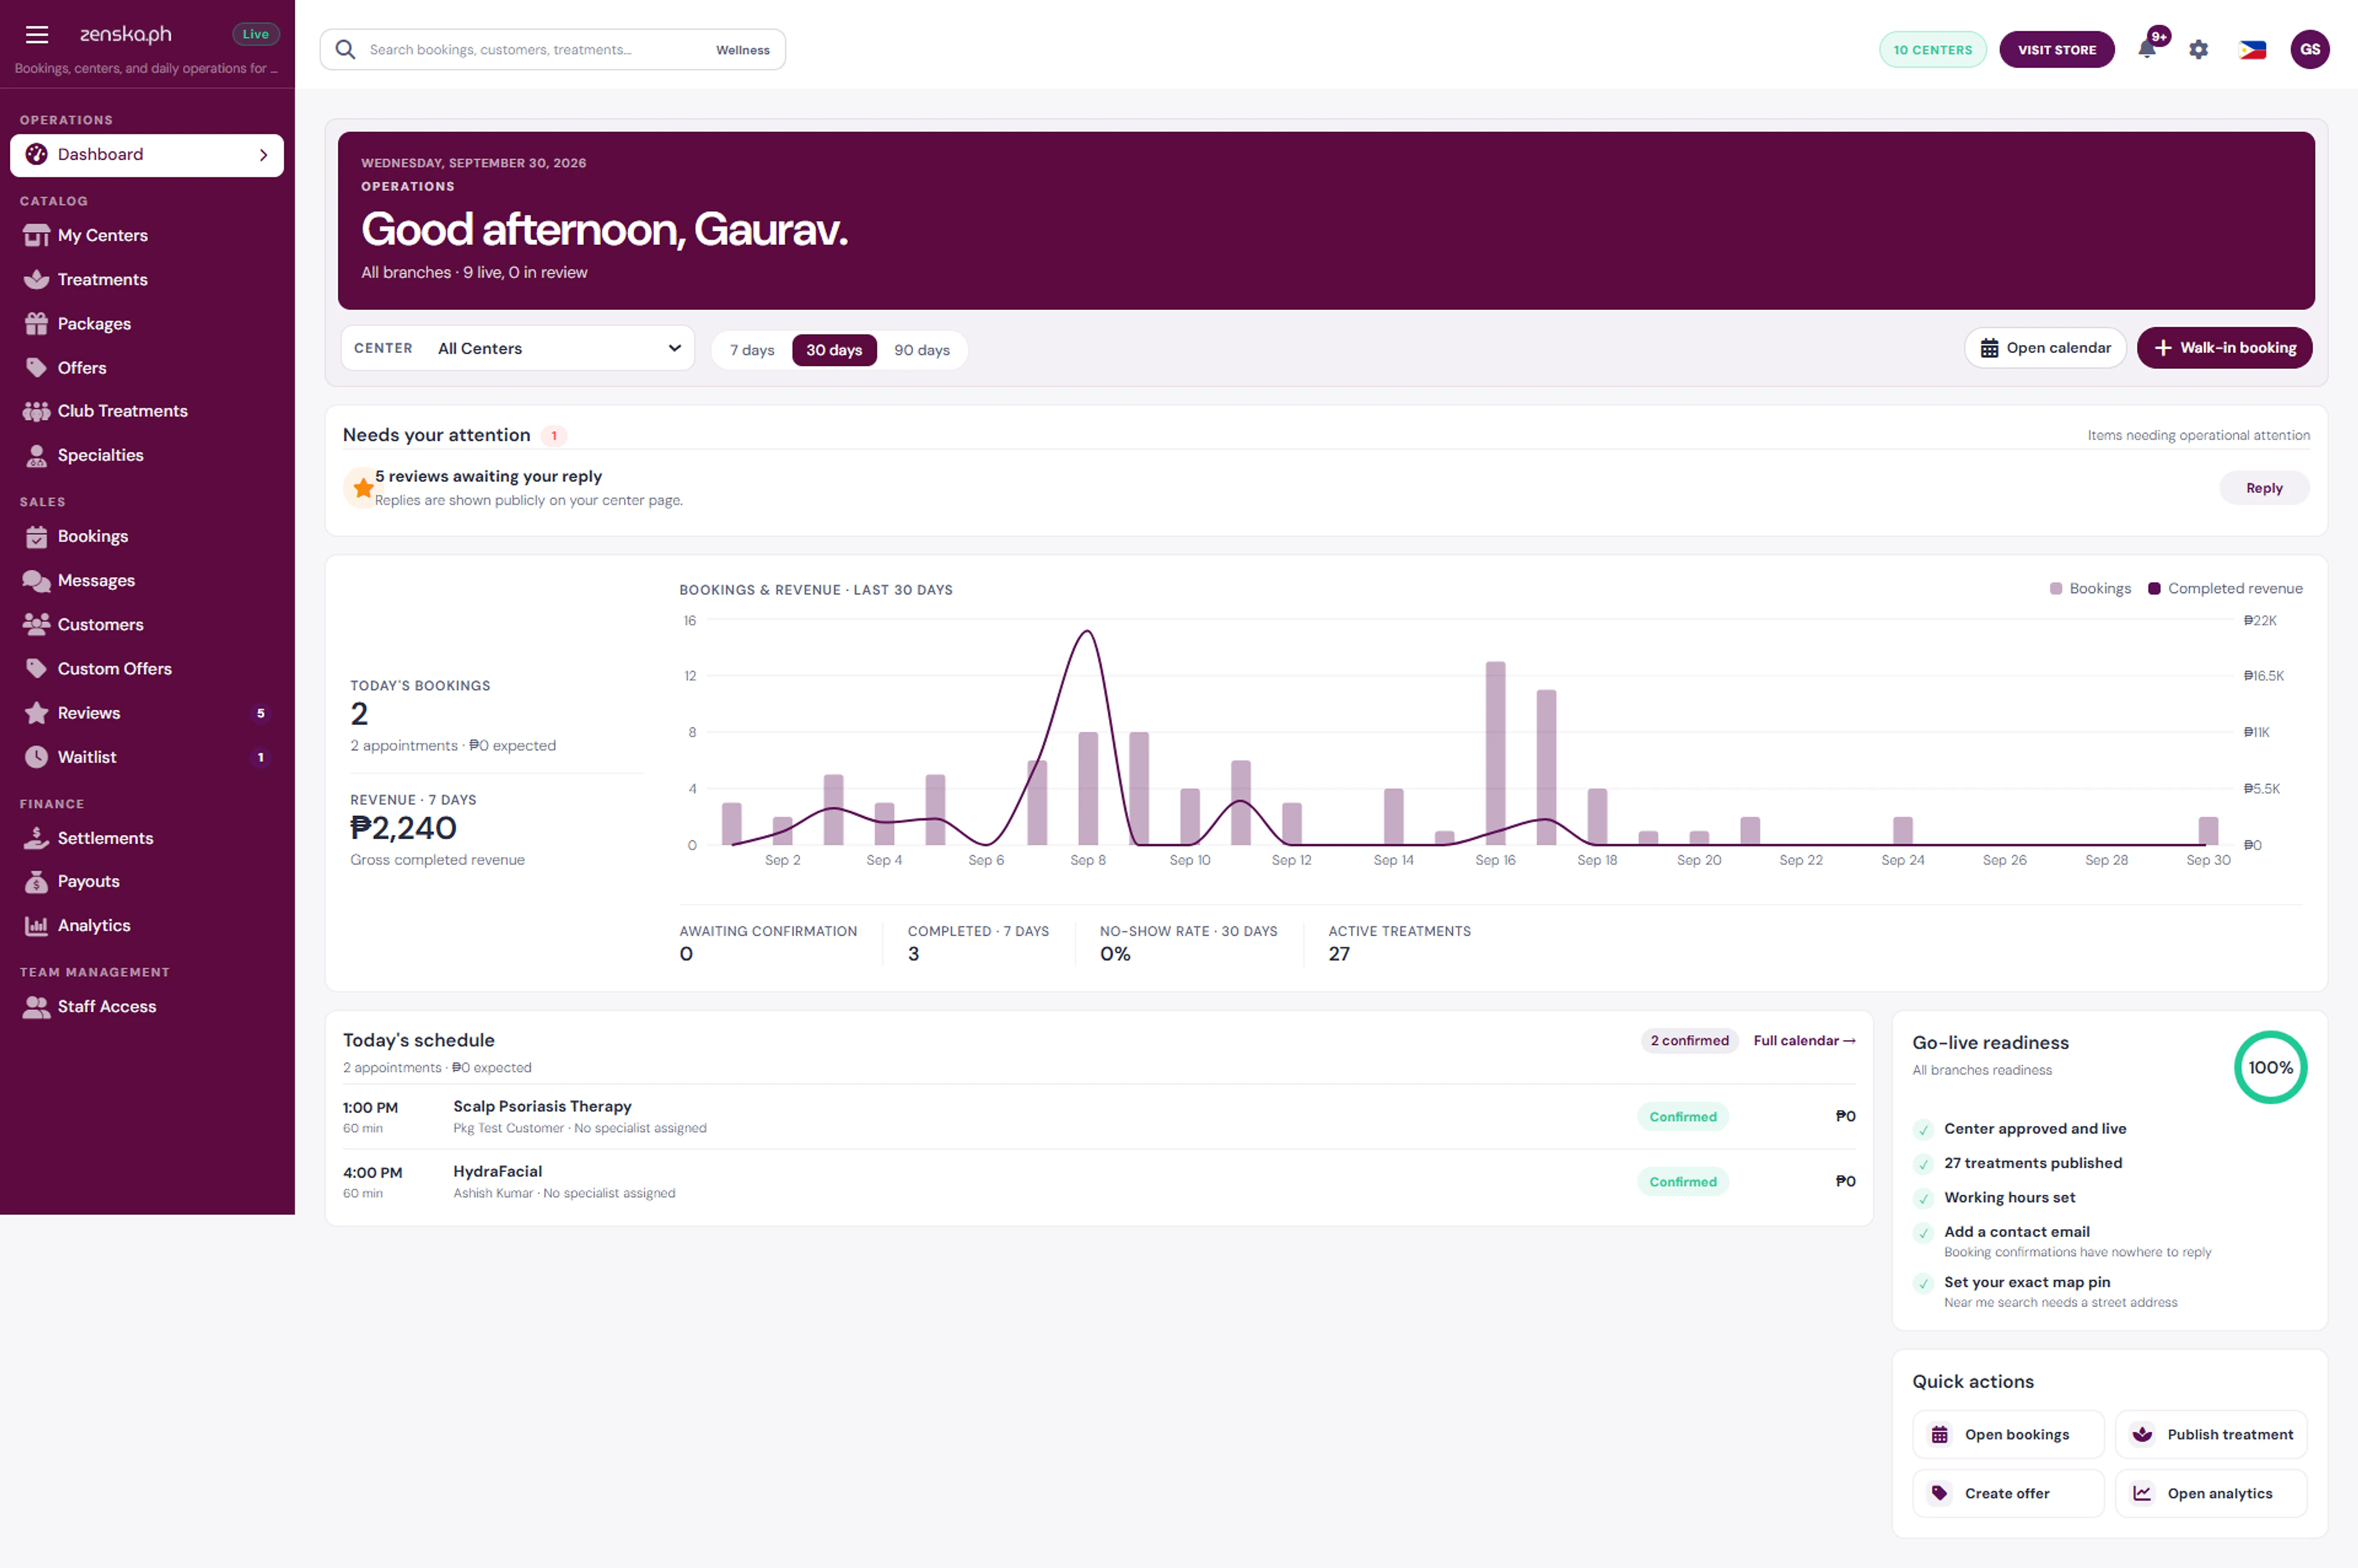Click Reviews star icon in sidebar

pos(37,713)
